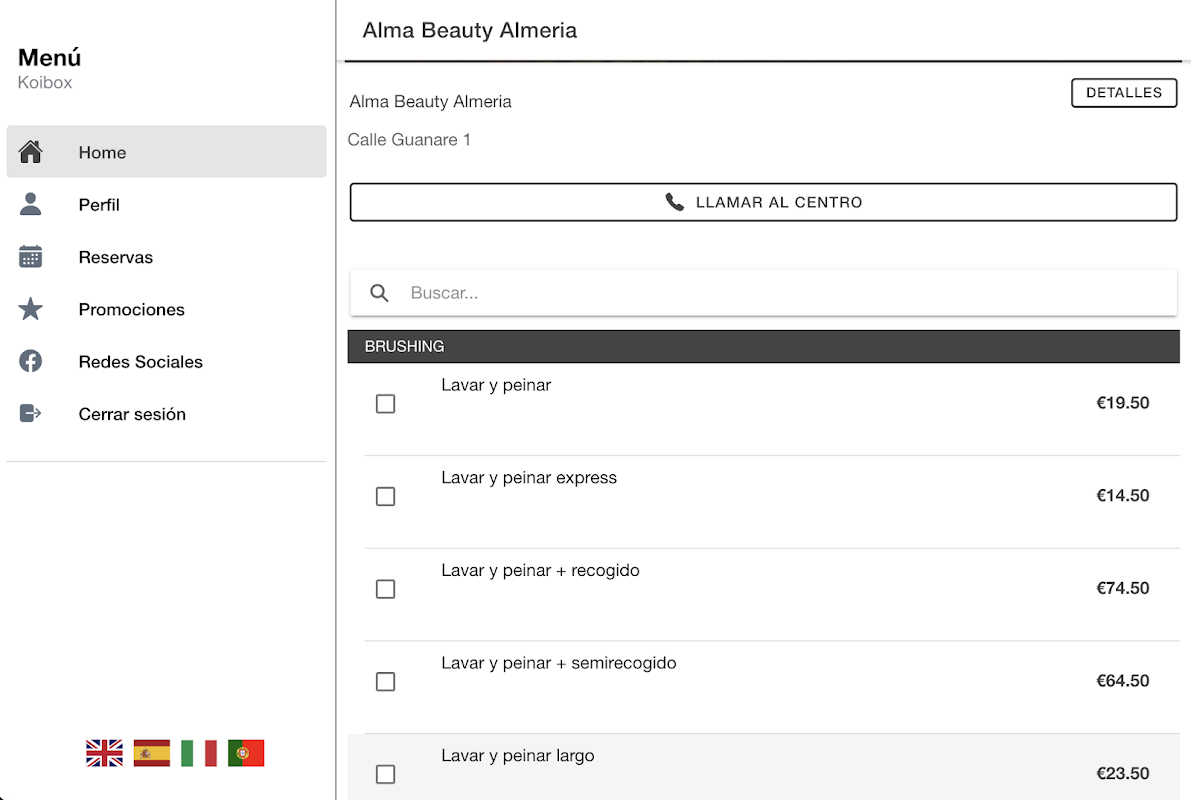Select the Lavar y peinar largo checkbox
This screenshot has width=1191, height=800.
[x=386, y=774]
